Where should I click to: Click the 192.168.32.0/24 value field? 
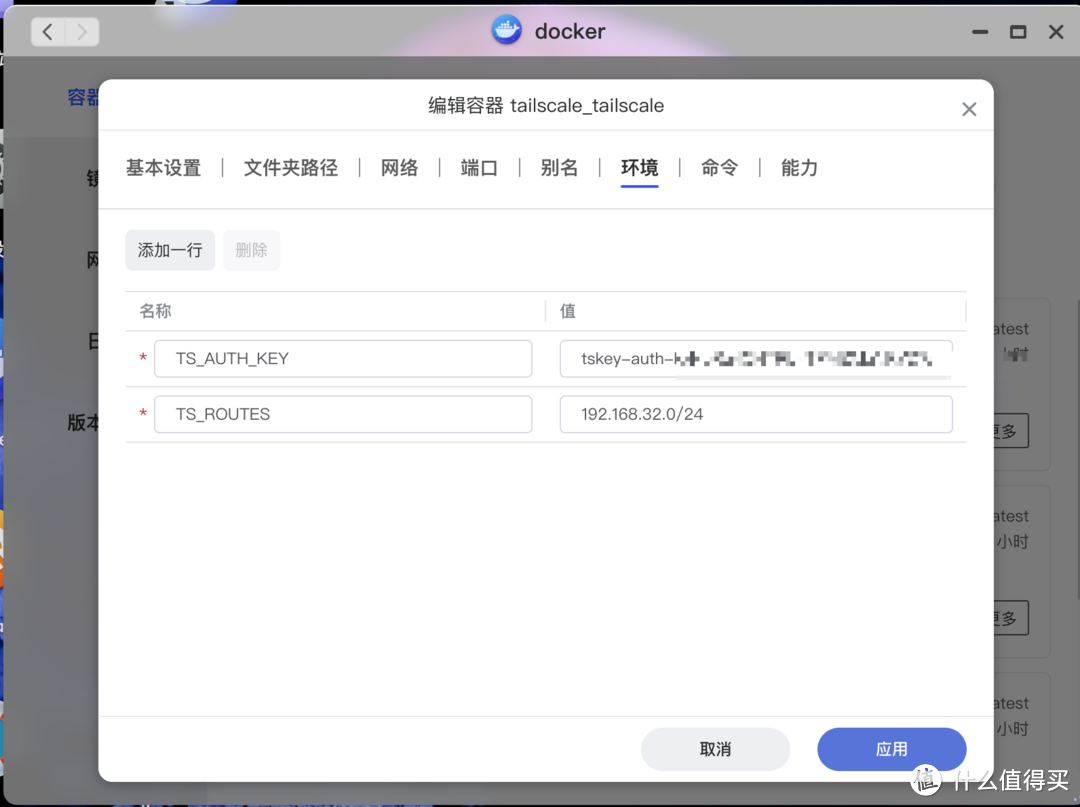pos(756,414)
